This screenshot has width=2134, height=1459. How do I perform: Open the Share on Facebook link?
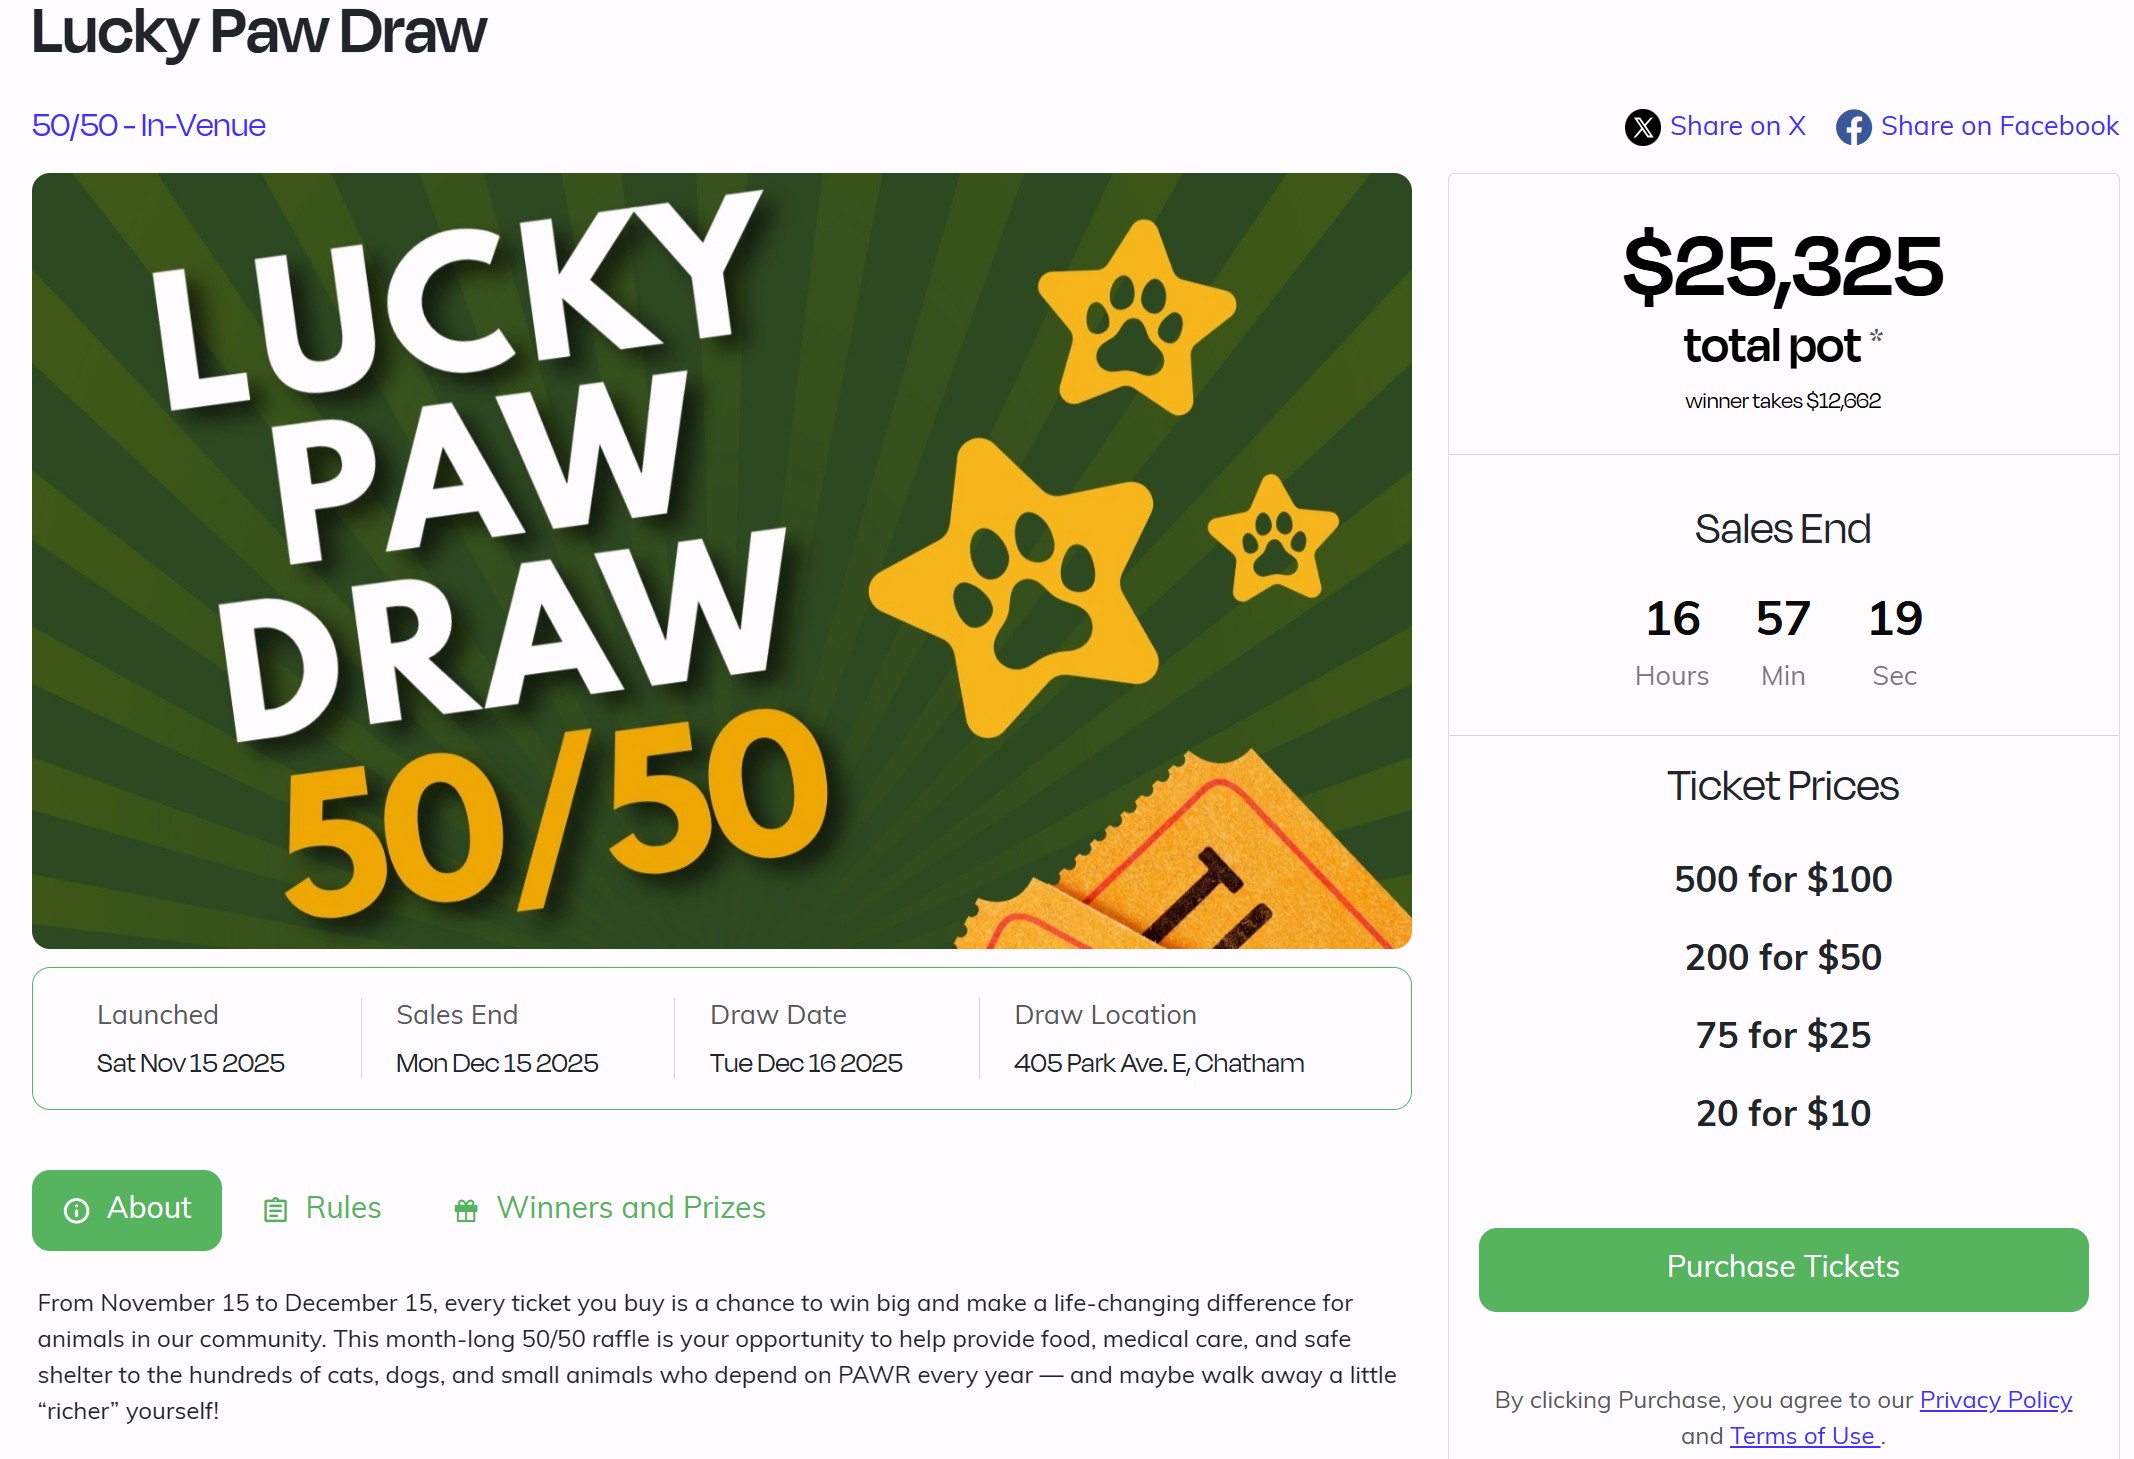coord(1999,126)
